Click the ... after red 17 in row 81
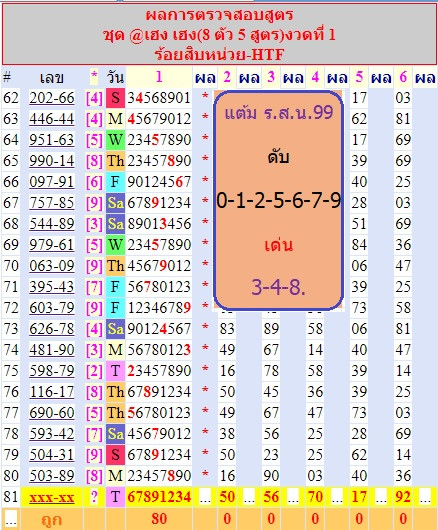The width and height of the screenshot is (438, 530). (x=381, y=498)
